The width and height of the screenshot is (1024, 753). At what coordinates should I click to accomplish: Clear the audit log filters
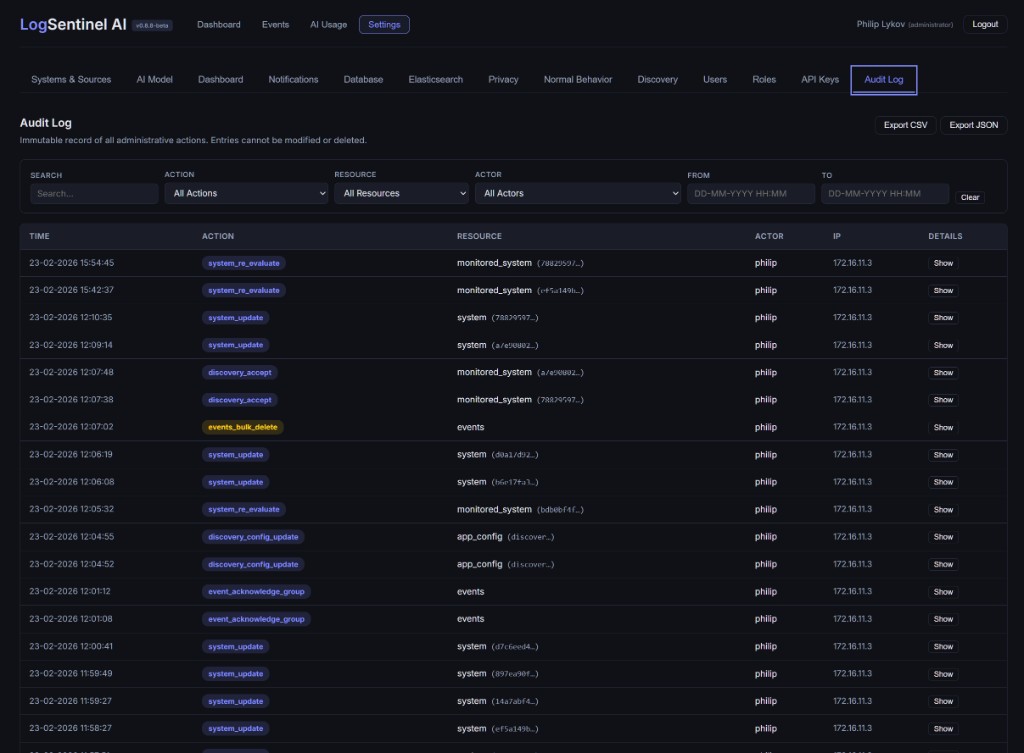point(970,197)
